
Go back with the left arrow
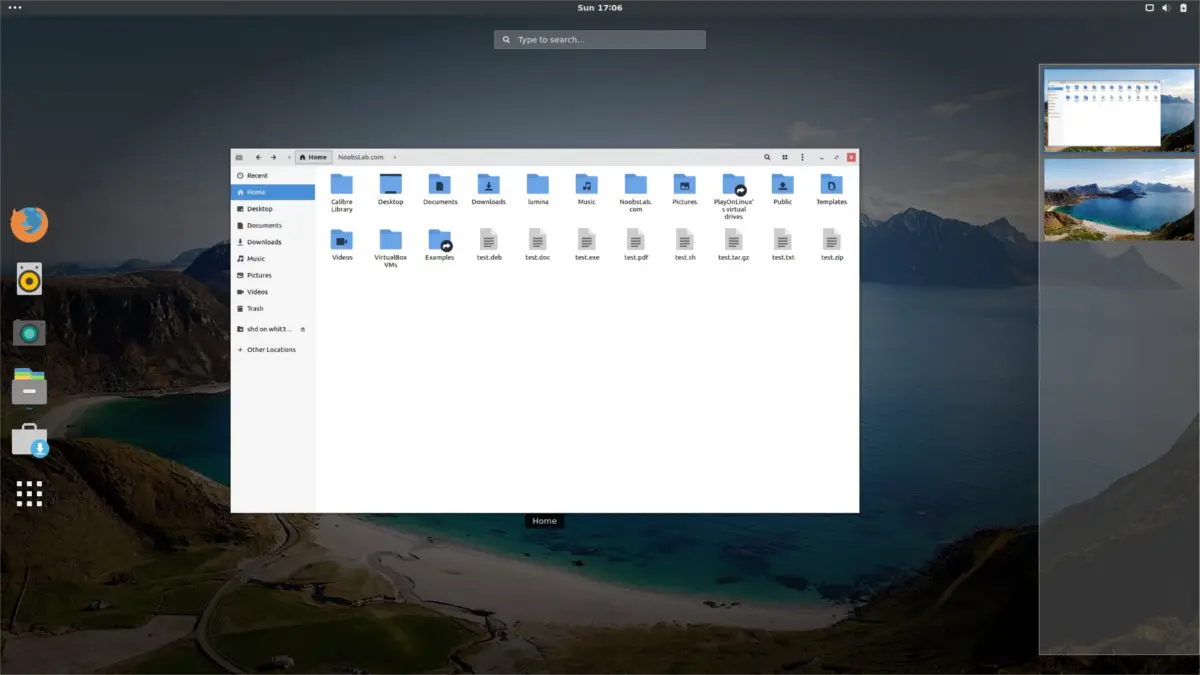(258, 157)
